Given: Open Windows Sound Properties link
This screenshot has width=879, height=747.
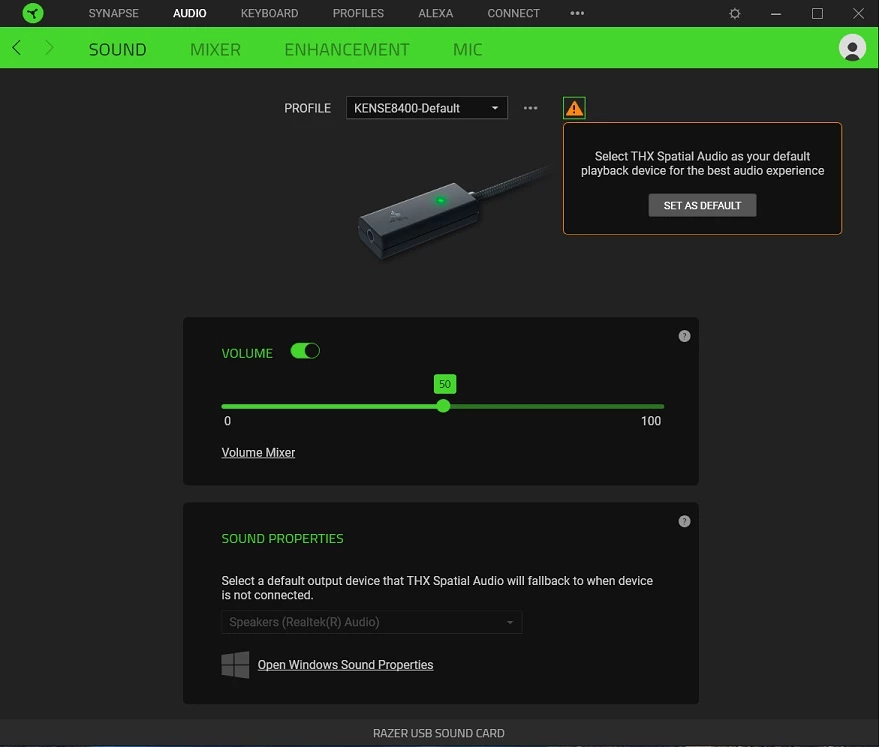Looking at the screenshot, I should [345, 665].
